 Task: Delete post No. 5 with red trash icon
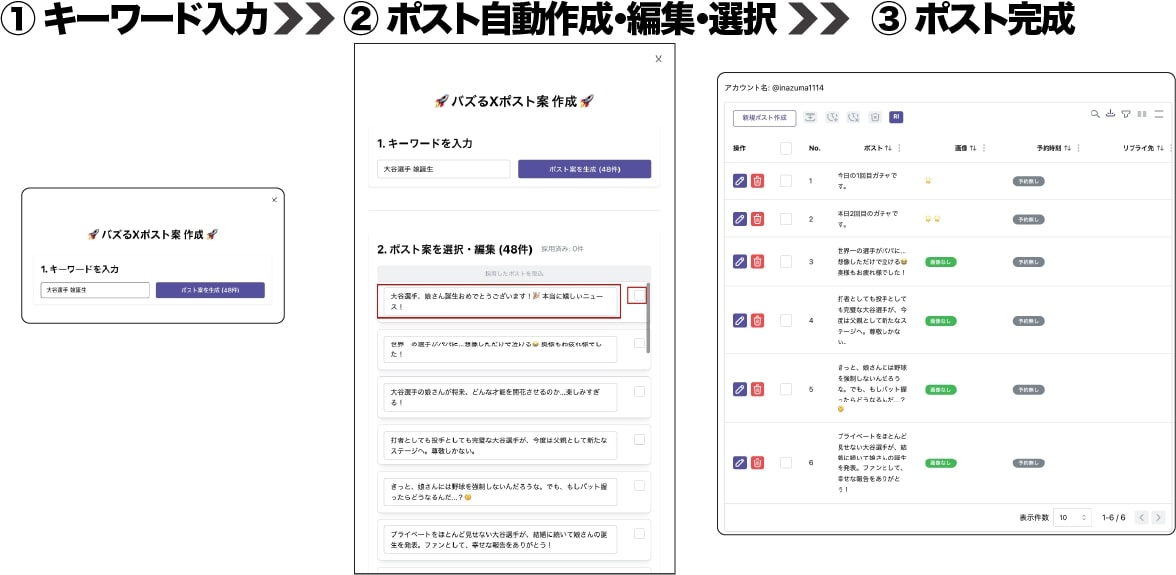[758, 389]
